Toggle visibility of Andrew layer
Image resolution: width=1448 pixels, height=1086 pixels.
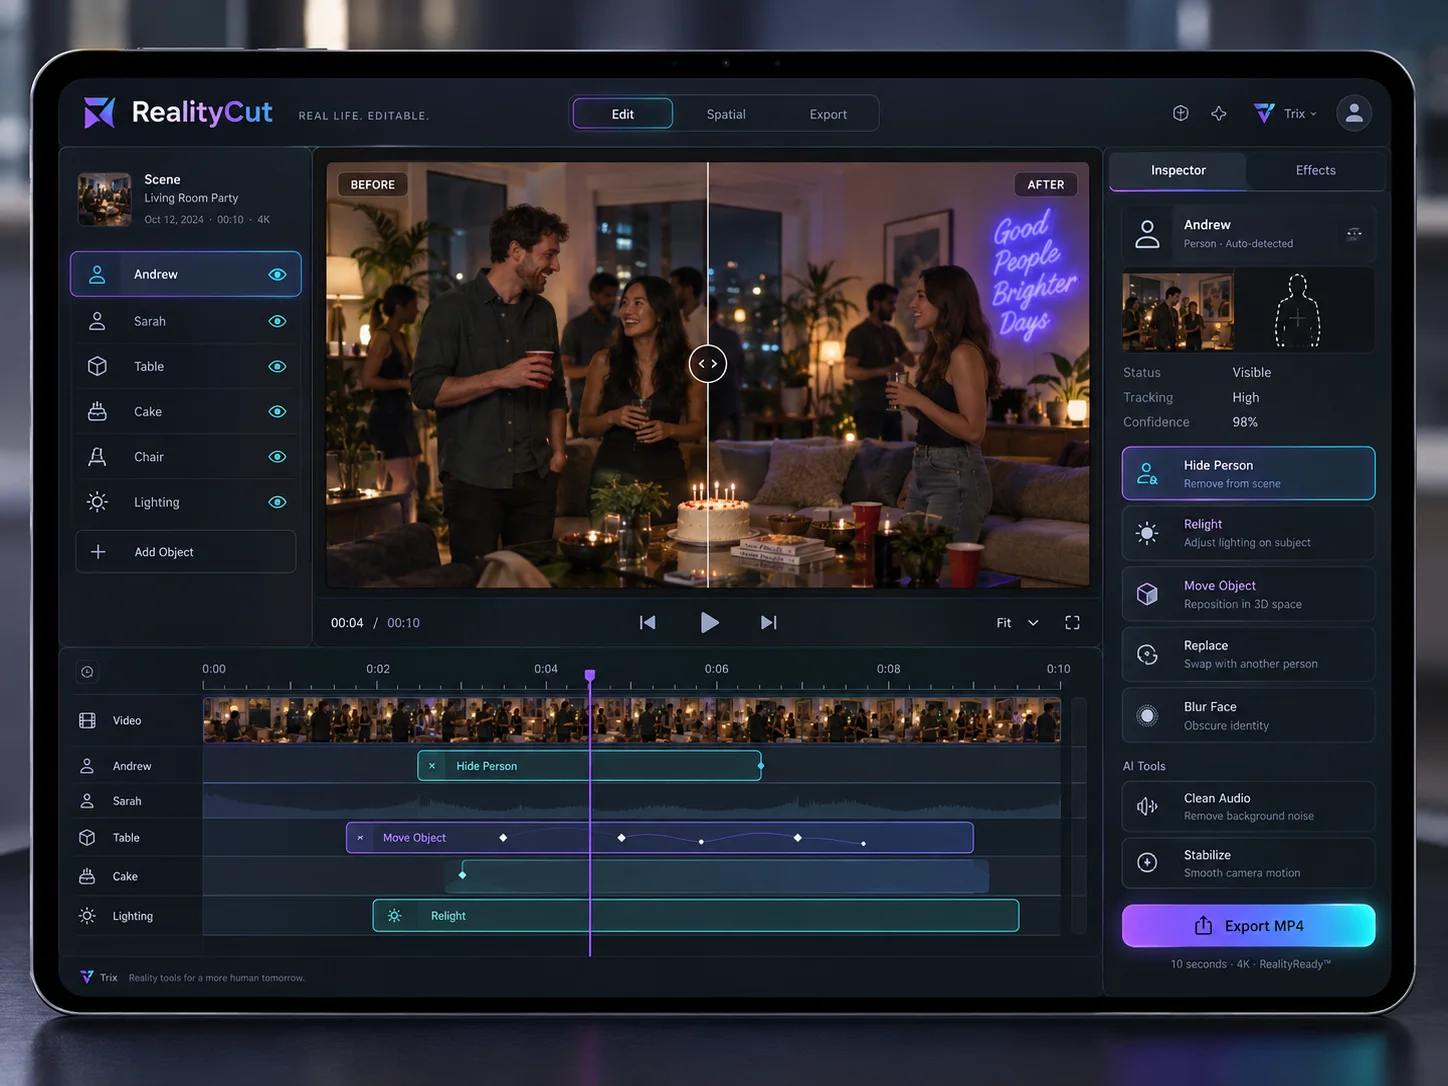277,274
